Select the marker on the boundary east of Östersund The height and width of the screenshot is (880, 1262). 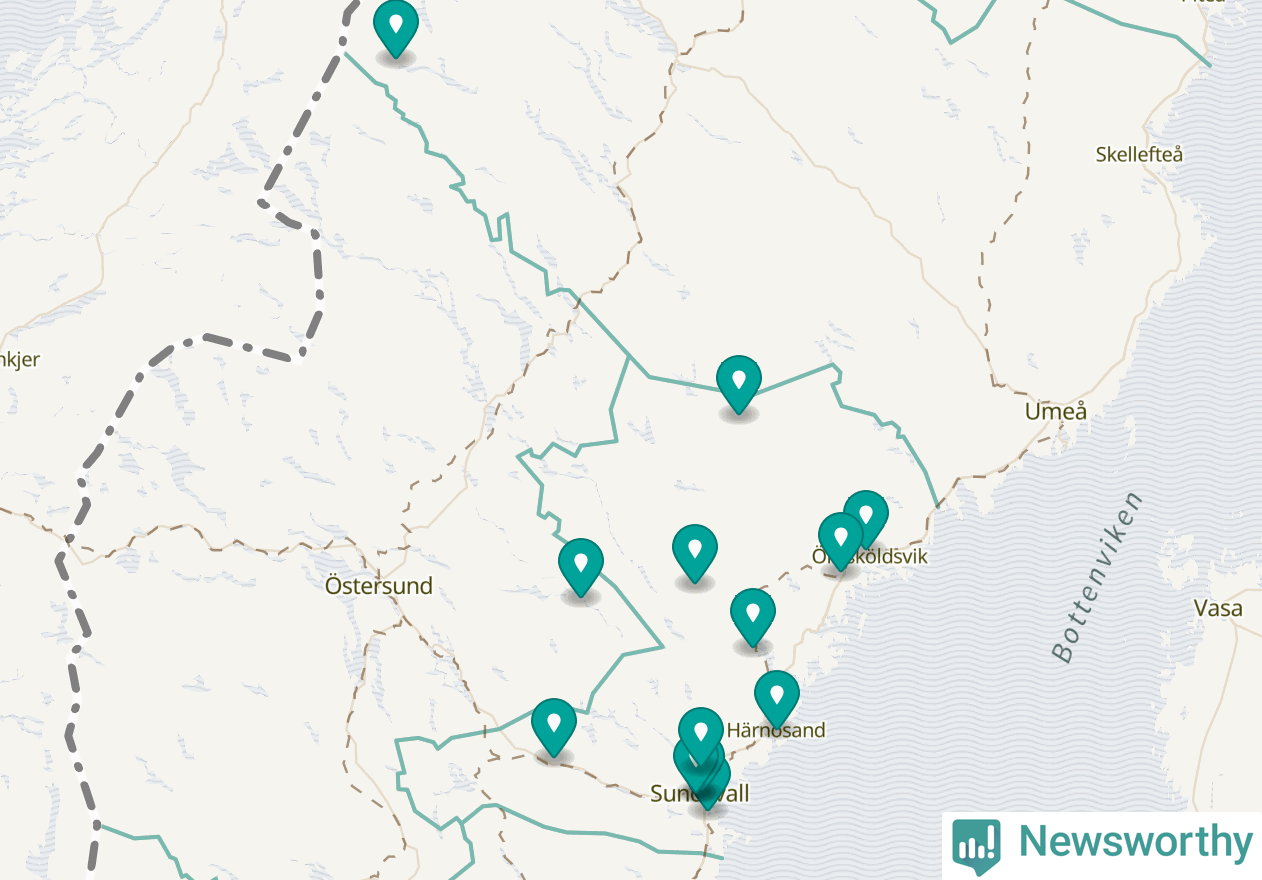pos(580,568)
